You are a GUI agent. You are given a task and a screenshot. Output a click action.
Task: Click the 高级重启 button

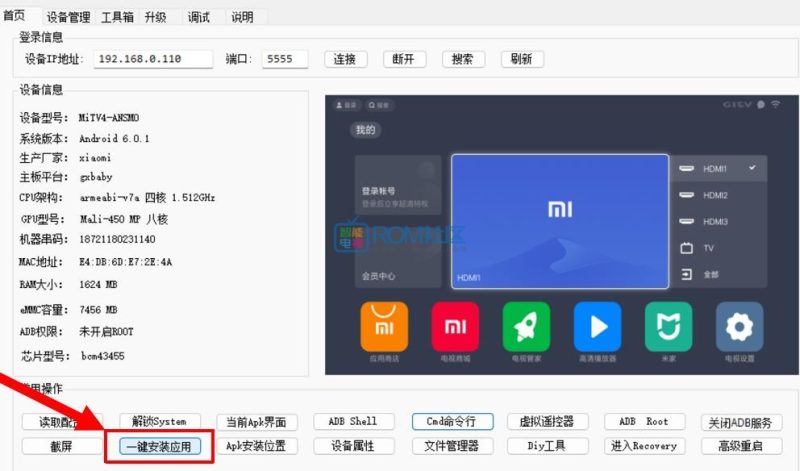point(741,446)
